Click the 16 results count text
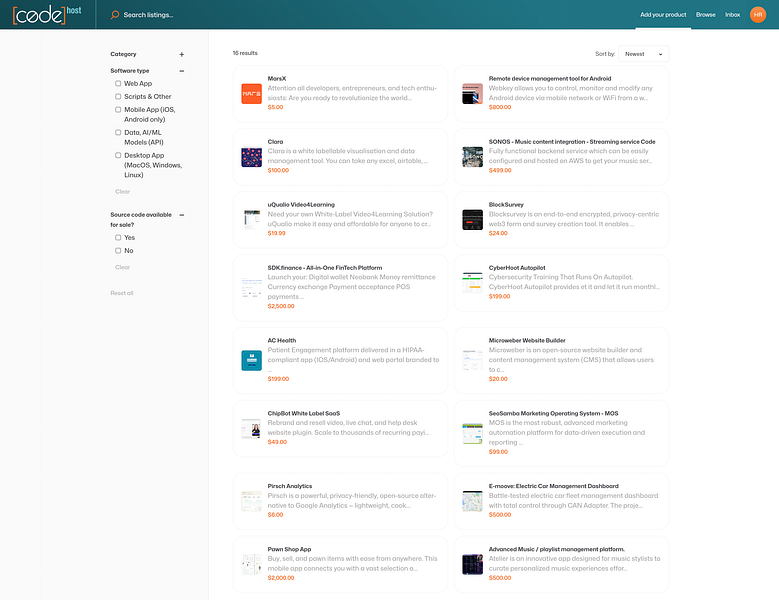Viewport: 779px width, 600px height. pos(245,53)
